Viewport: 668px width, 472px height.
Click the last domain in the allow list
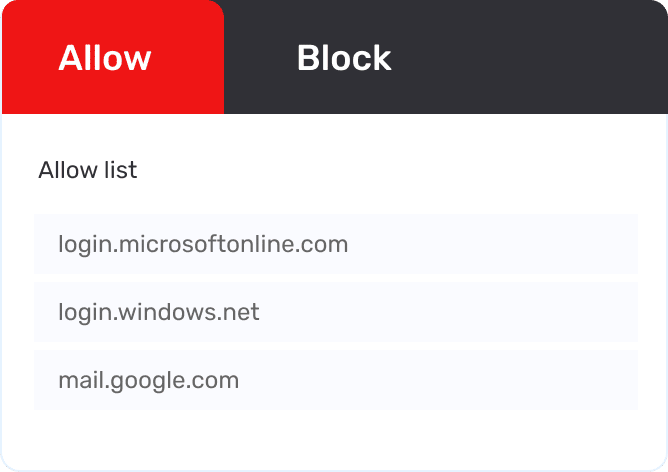click(x=149, y=380)
